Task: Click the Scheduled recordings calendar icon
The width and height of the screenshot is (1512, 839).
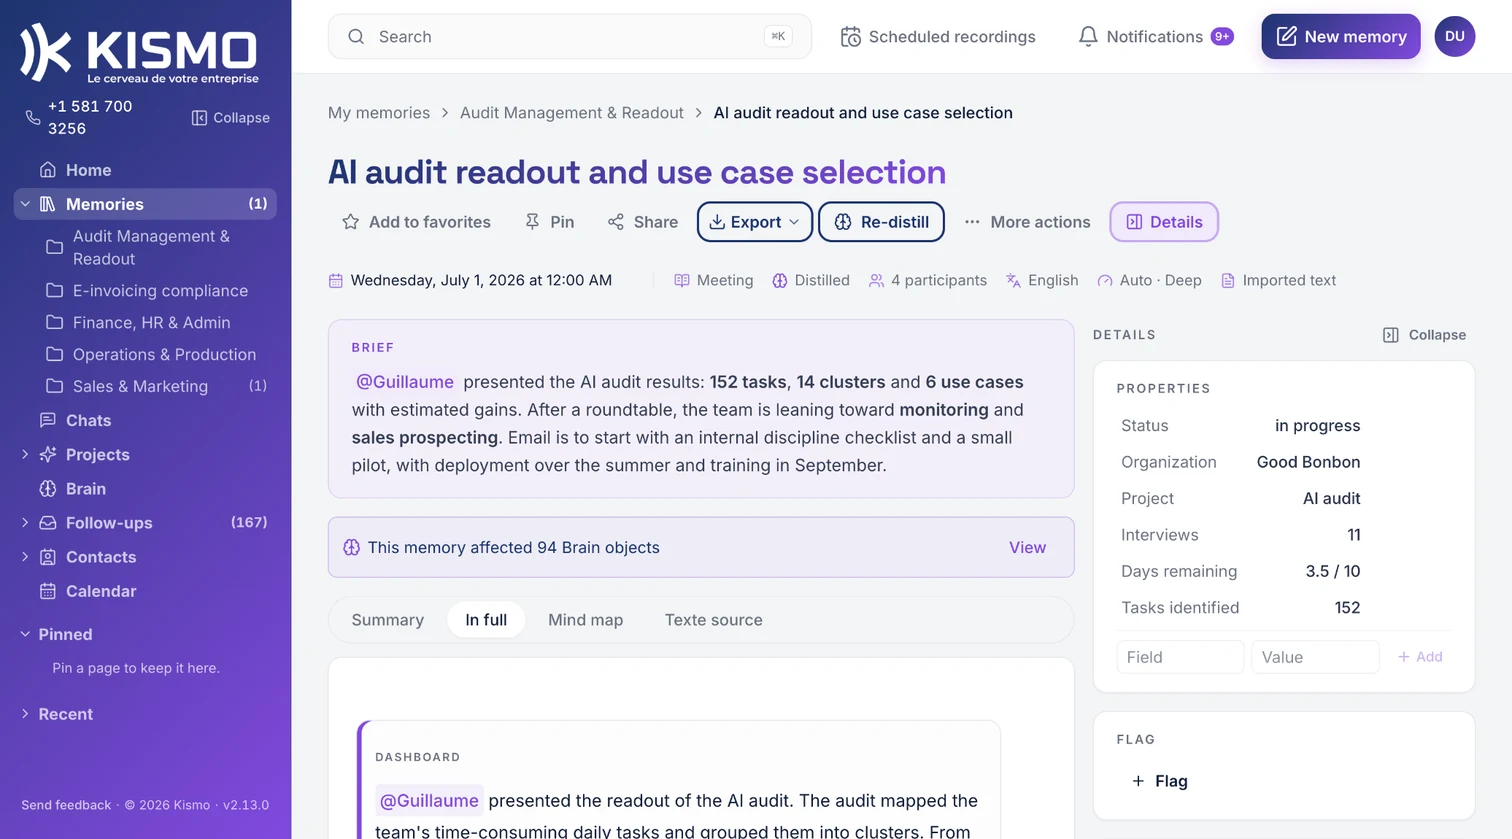Action: (x=851, y=37)
